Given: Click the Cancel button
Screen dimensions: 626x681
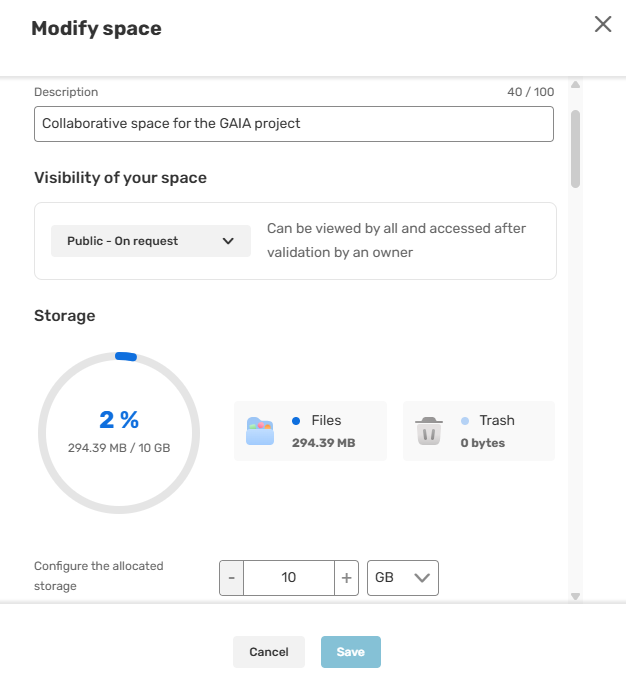Looking at the screenshot, I should click(269, 652).
